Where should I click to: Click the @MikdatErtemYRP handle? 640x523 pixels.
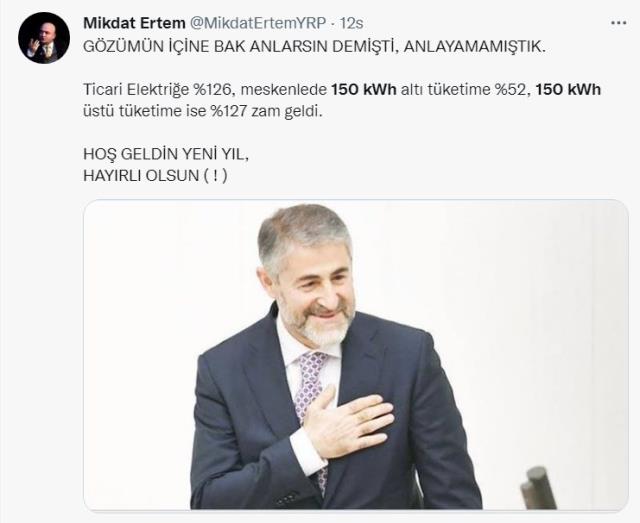tap(258, 23)
